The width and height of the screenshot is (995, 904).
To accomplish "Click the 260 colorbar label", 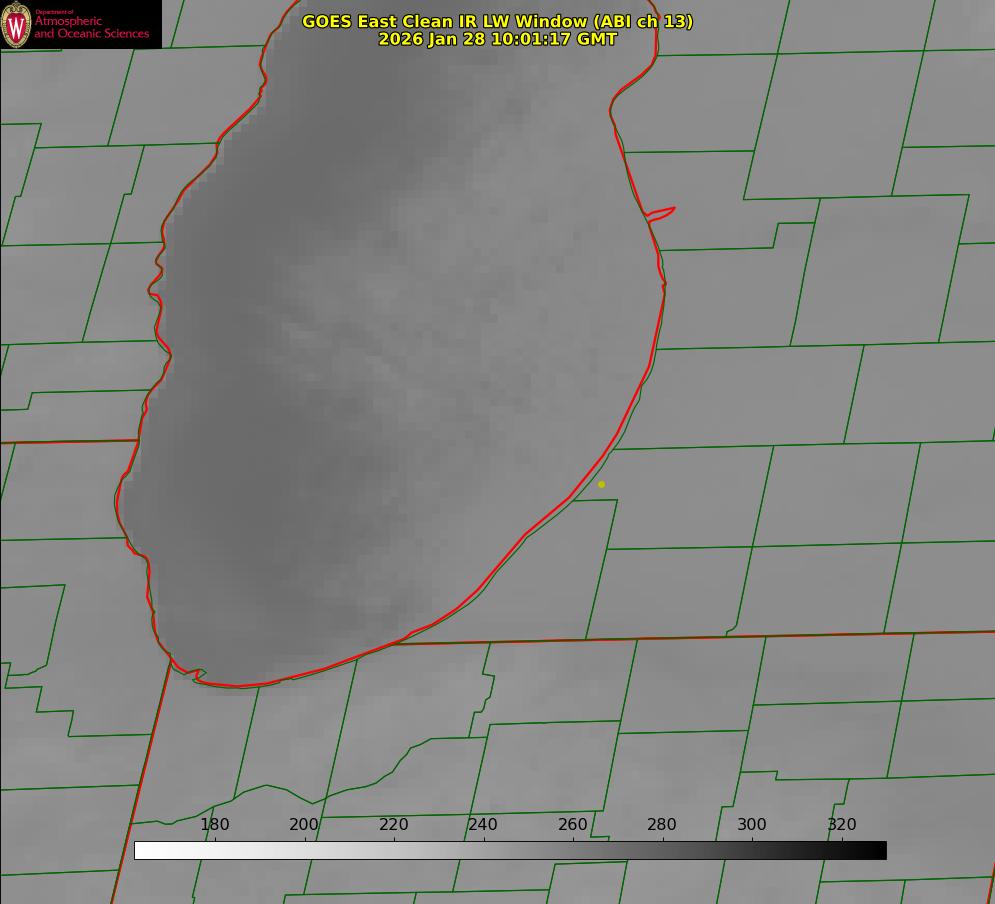I will click(x=572, y=824).
